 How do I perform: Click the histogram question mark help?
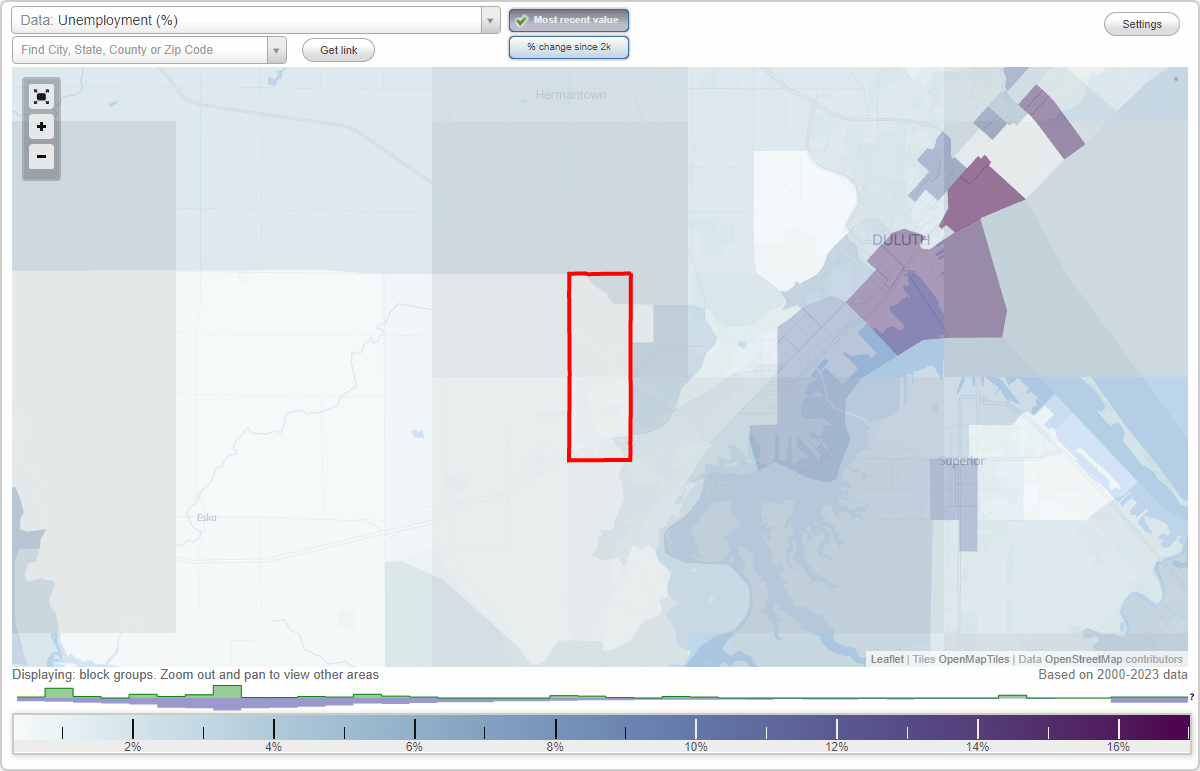tap(1192, 696)
